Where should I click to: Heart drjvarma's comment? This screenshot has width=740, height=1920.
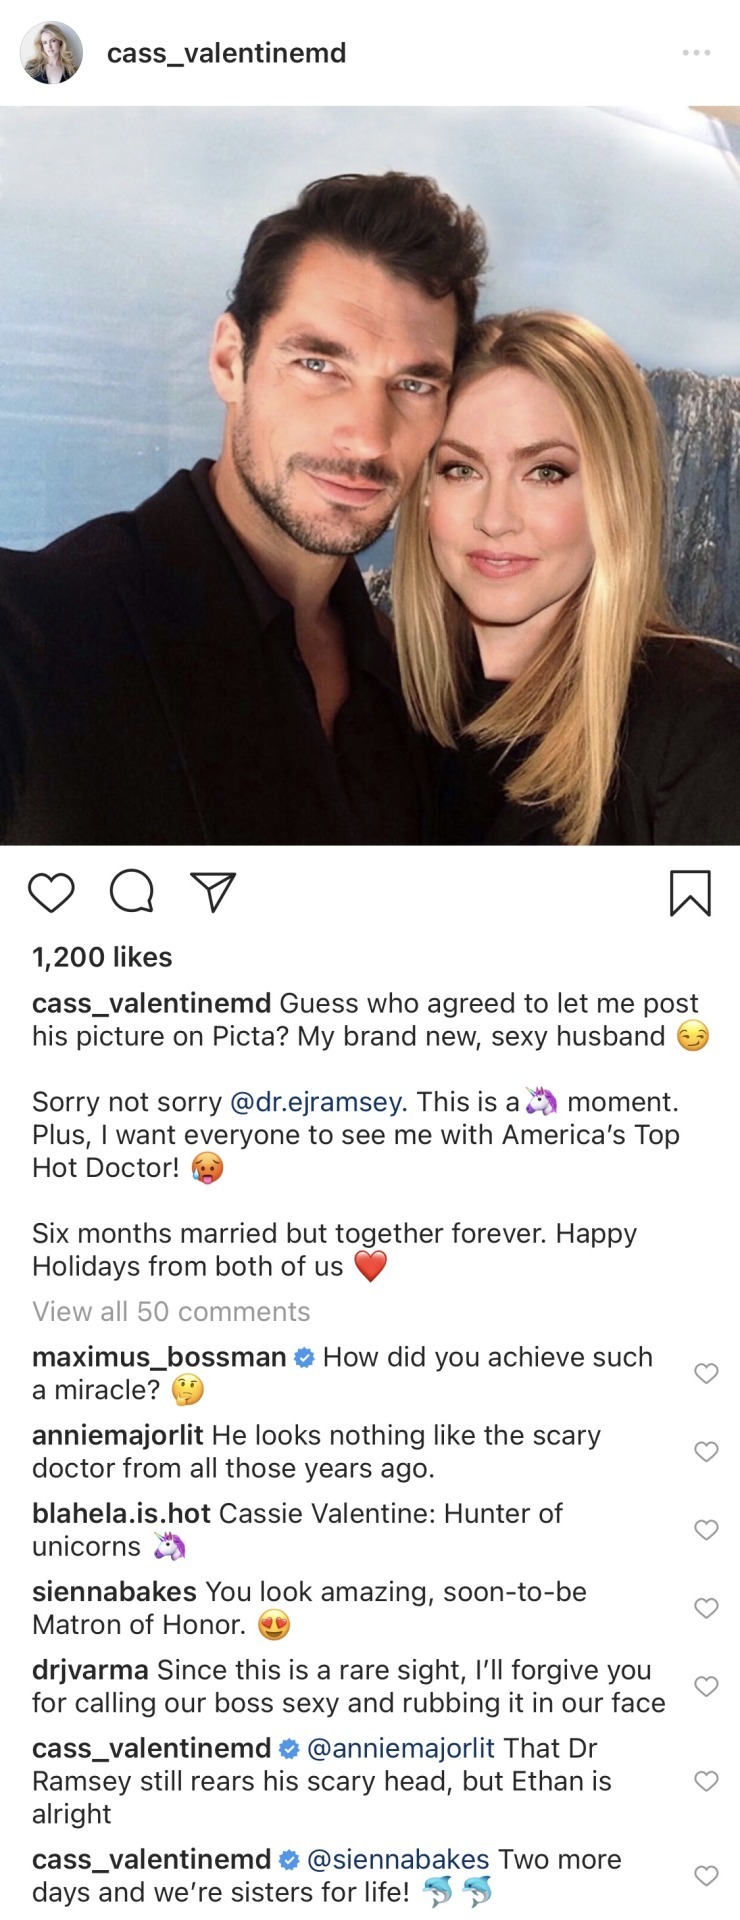[706, 1685]
